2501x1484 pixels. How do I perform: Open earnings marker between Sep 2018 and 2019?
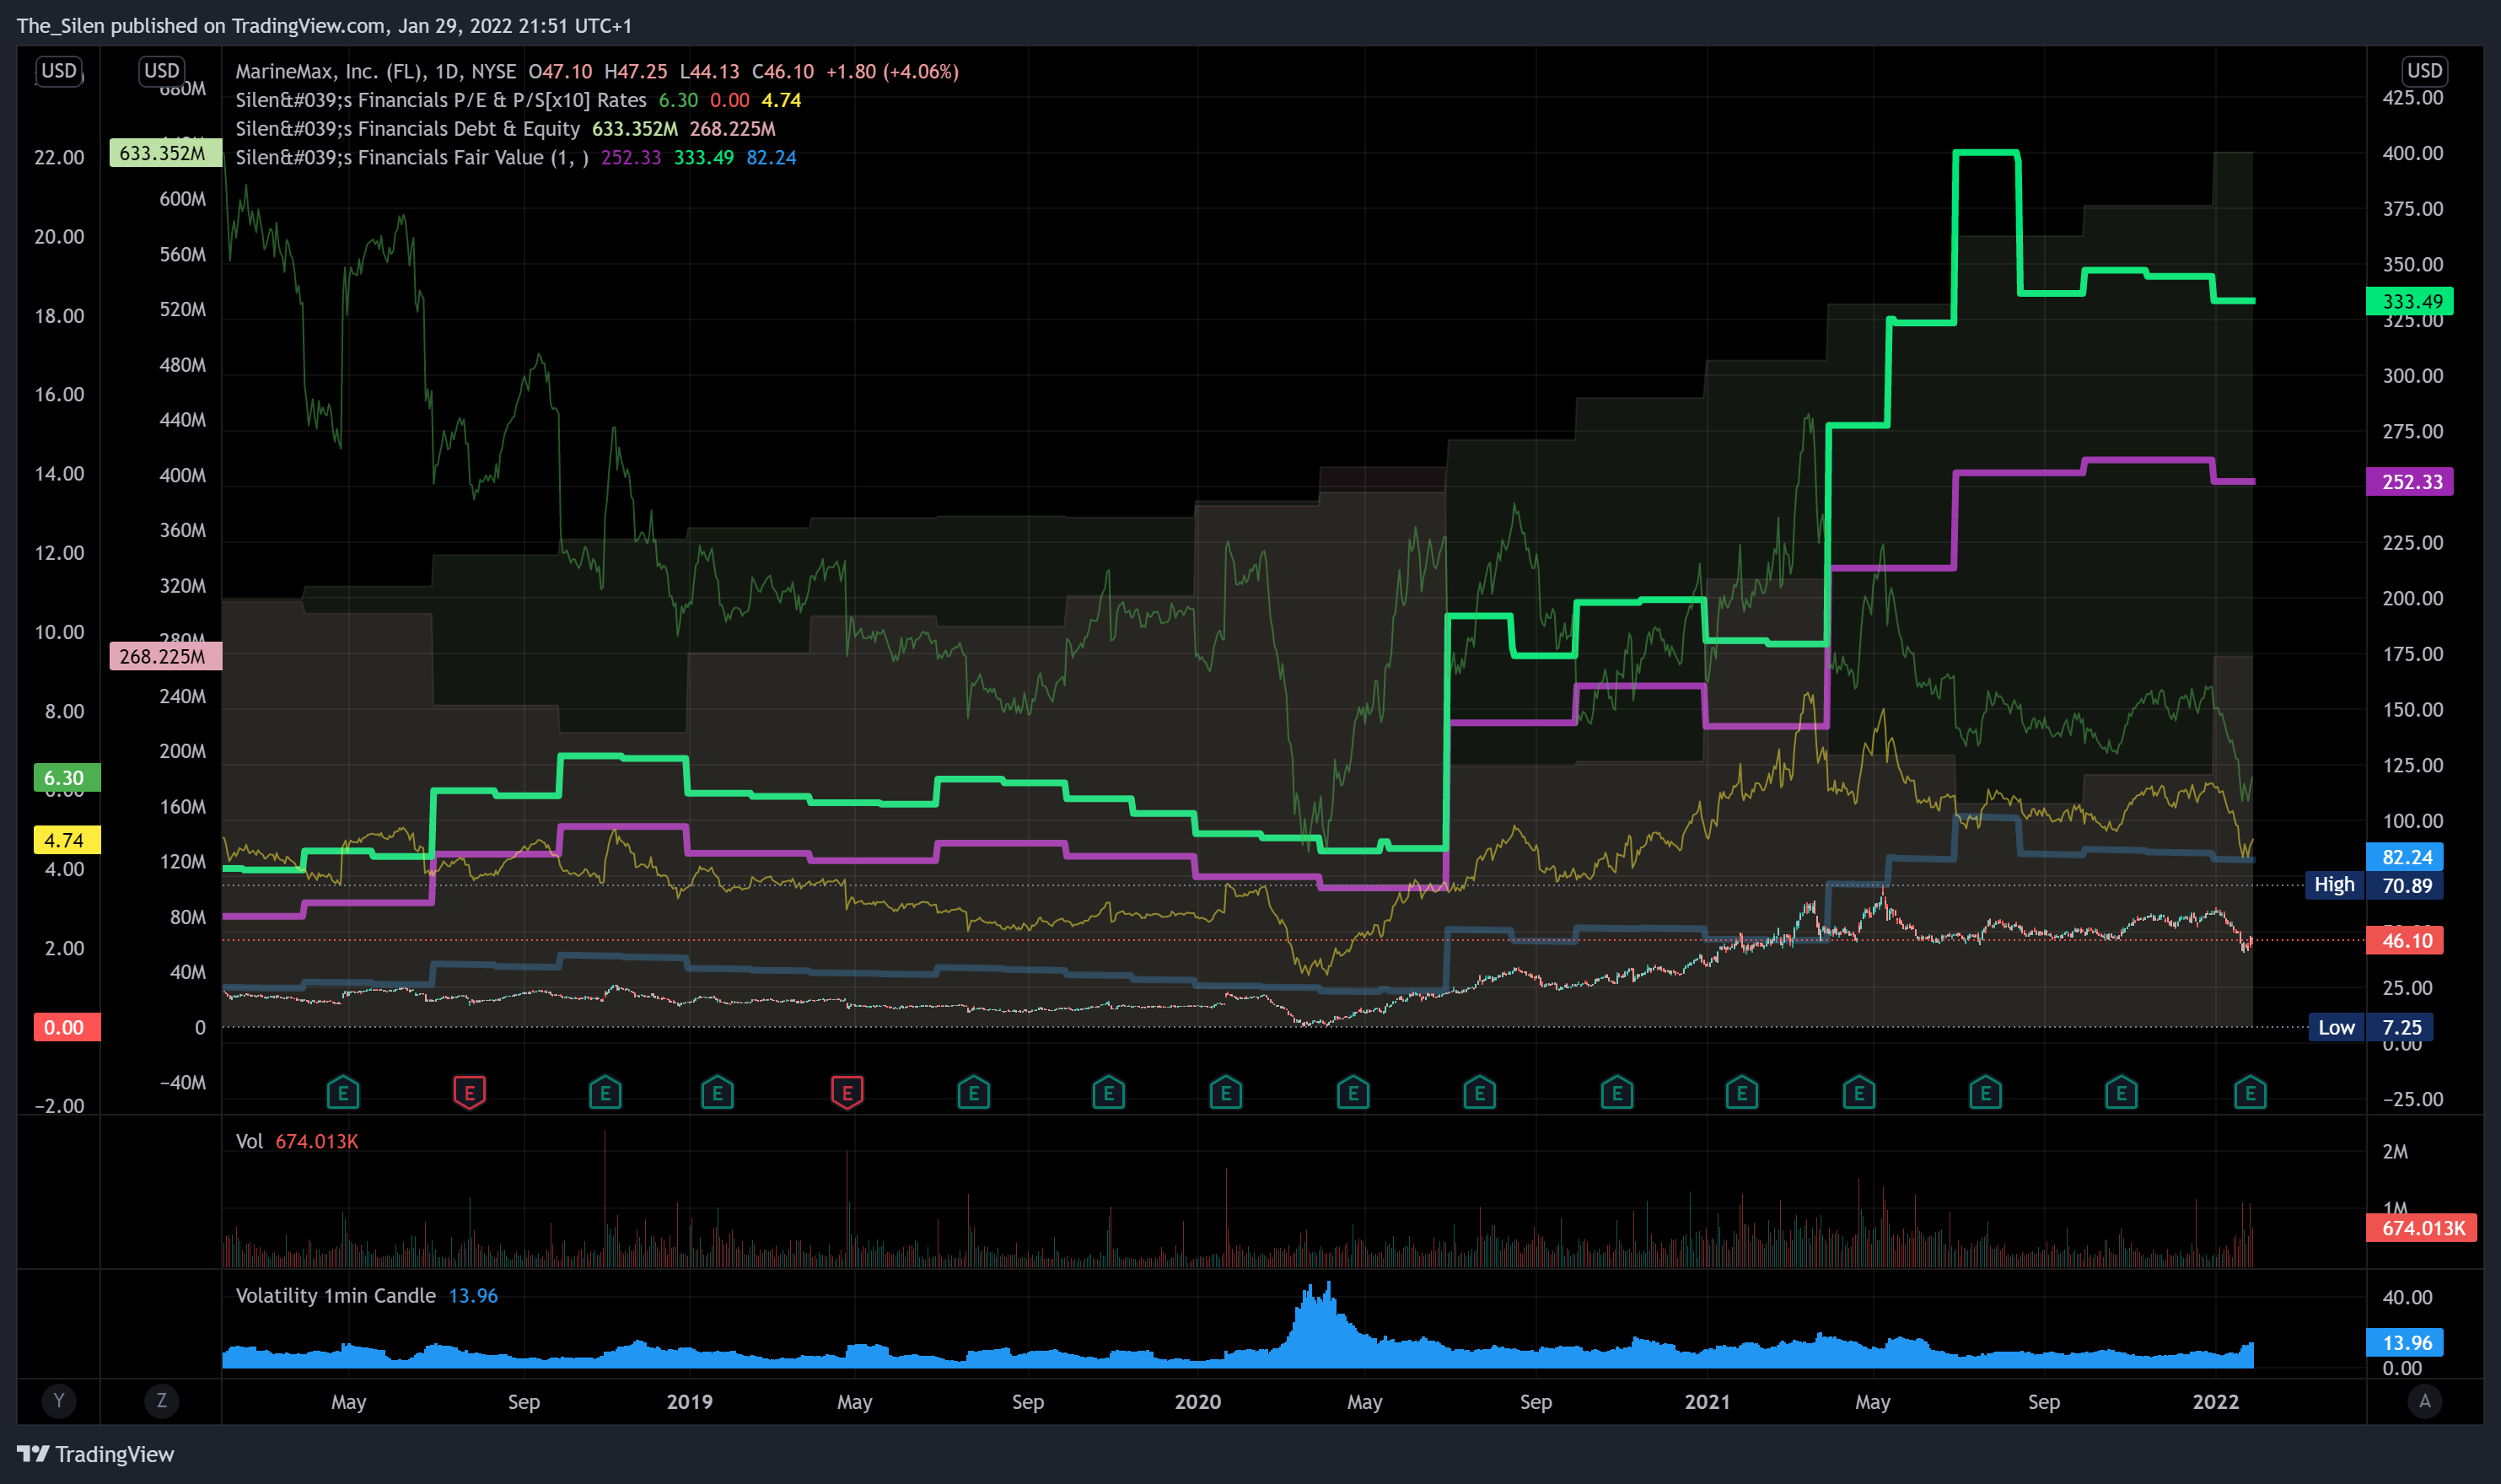pos(605,1093)
